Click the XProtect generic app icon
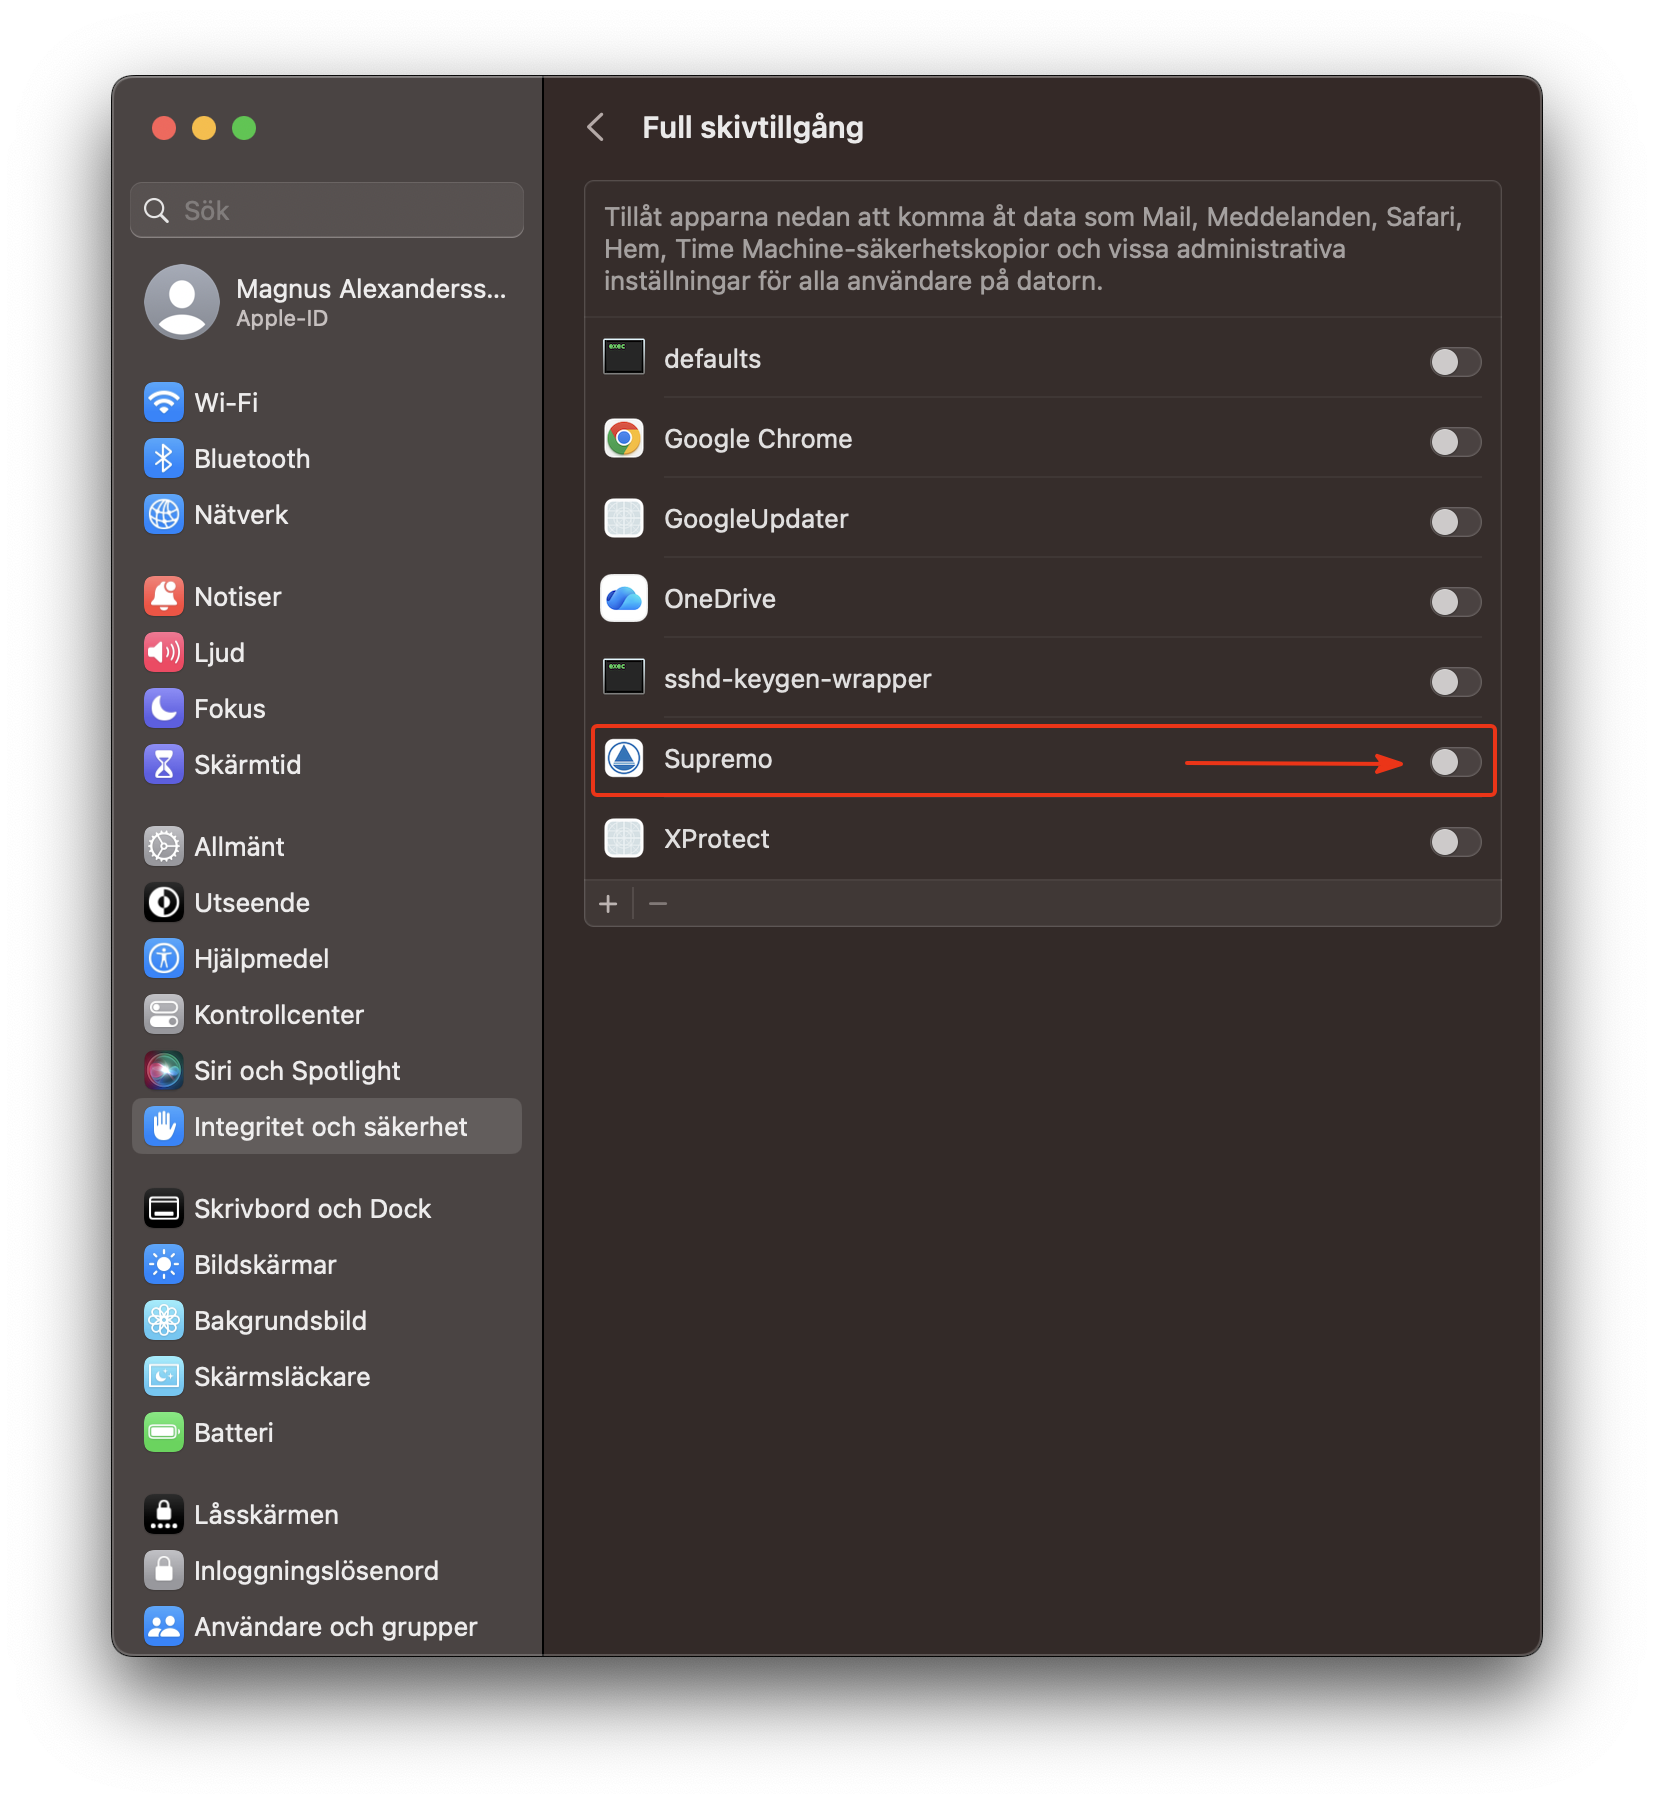The width and height of the screenshot is (1654, 1804). 624,838
